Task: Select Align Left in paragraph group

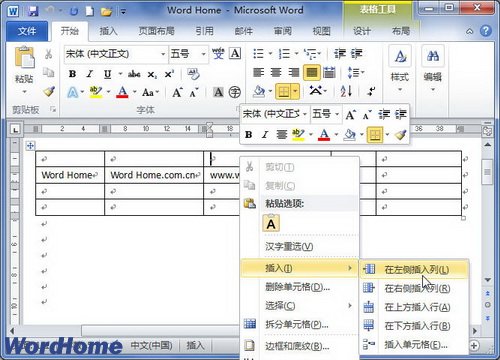Action: pos(259,72)
